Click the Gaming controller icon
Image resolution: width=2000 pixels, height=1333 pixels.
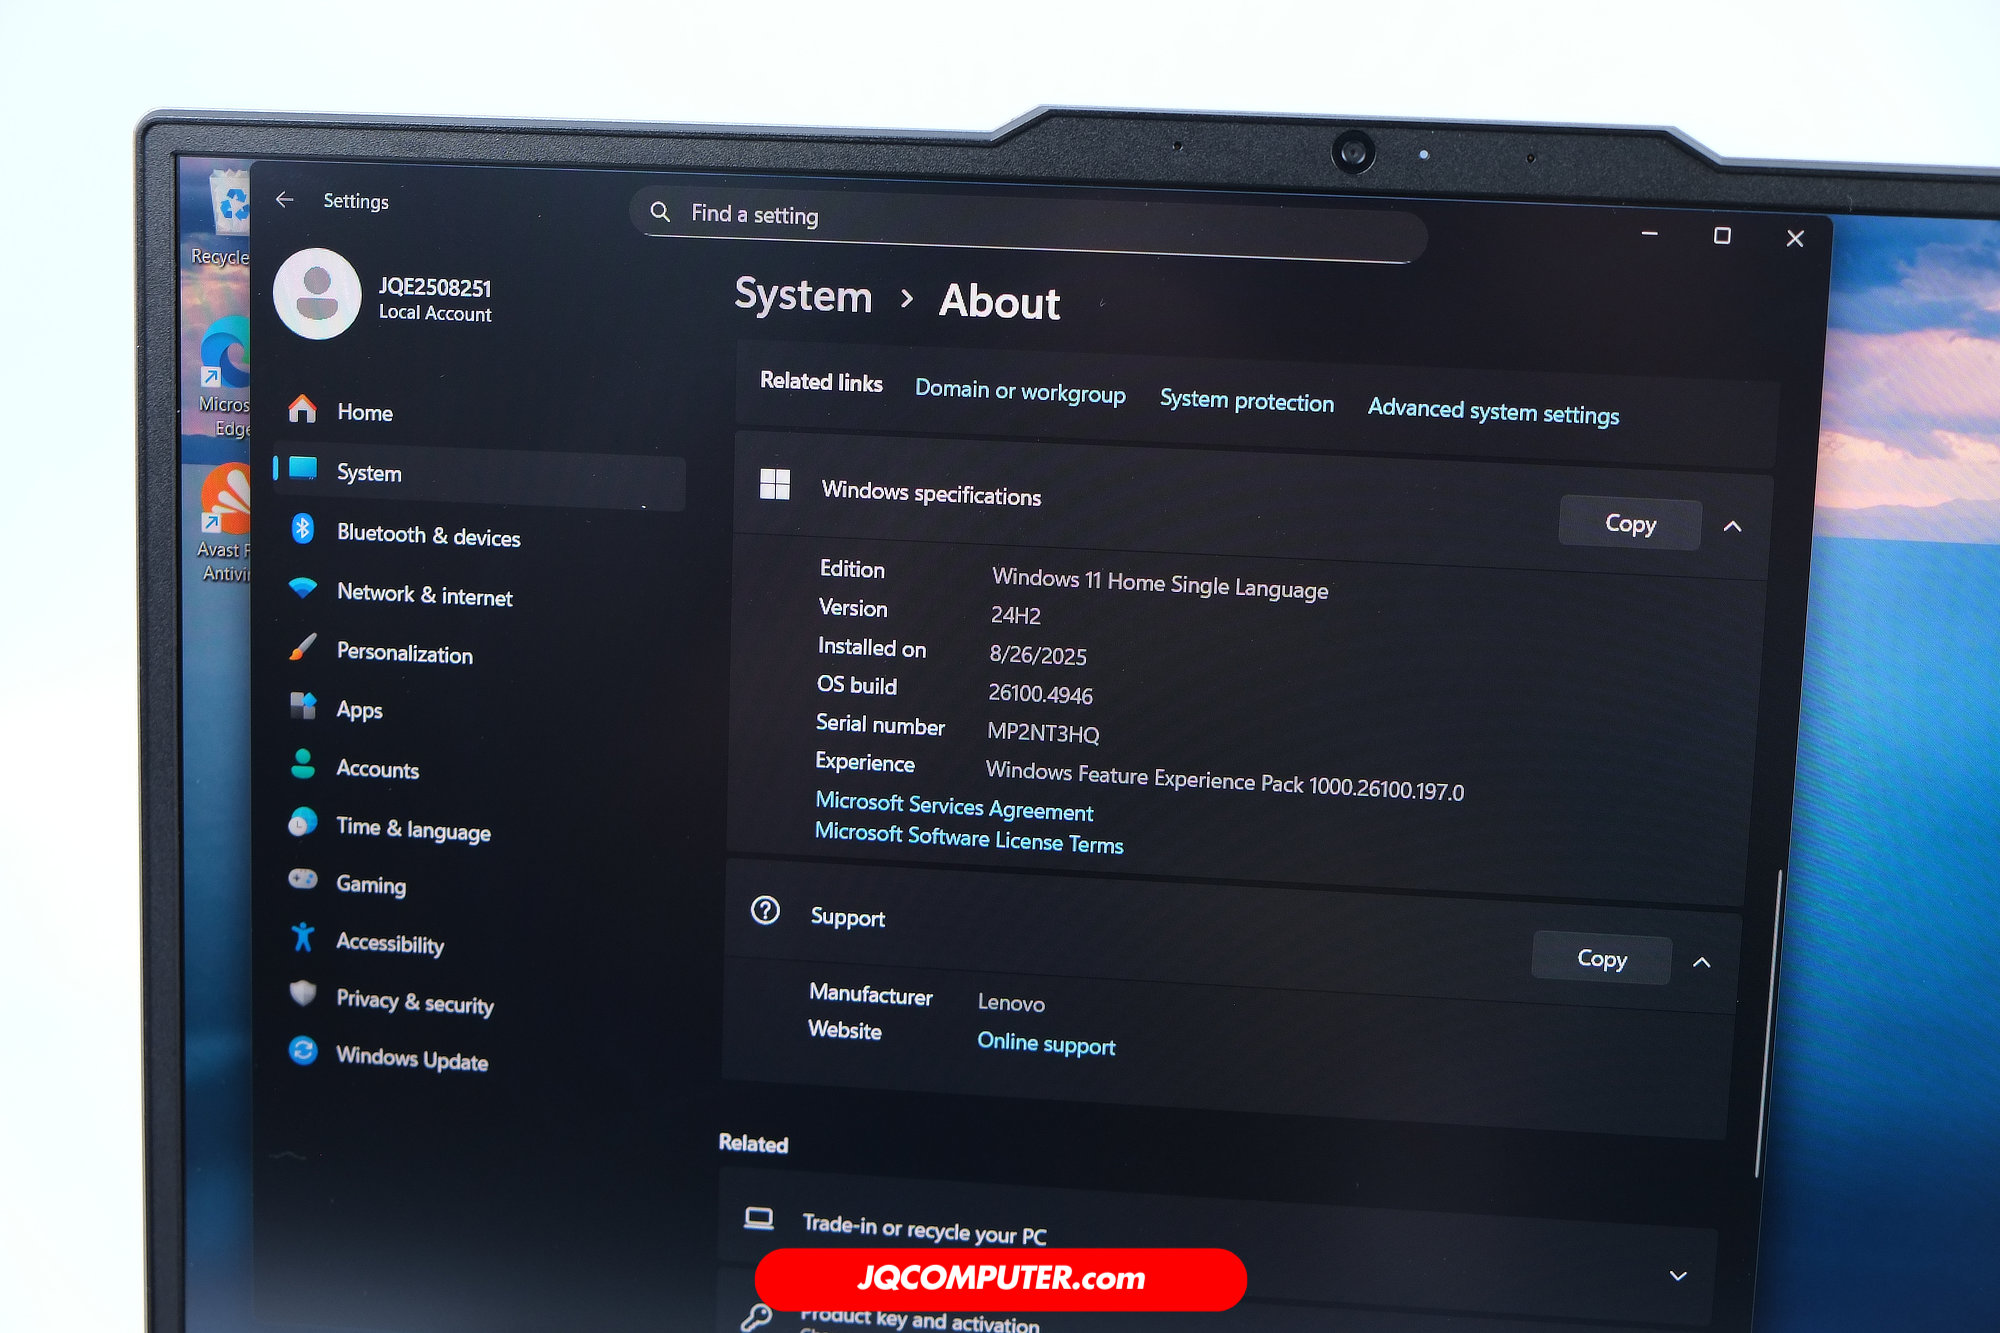[302, 879]
